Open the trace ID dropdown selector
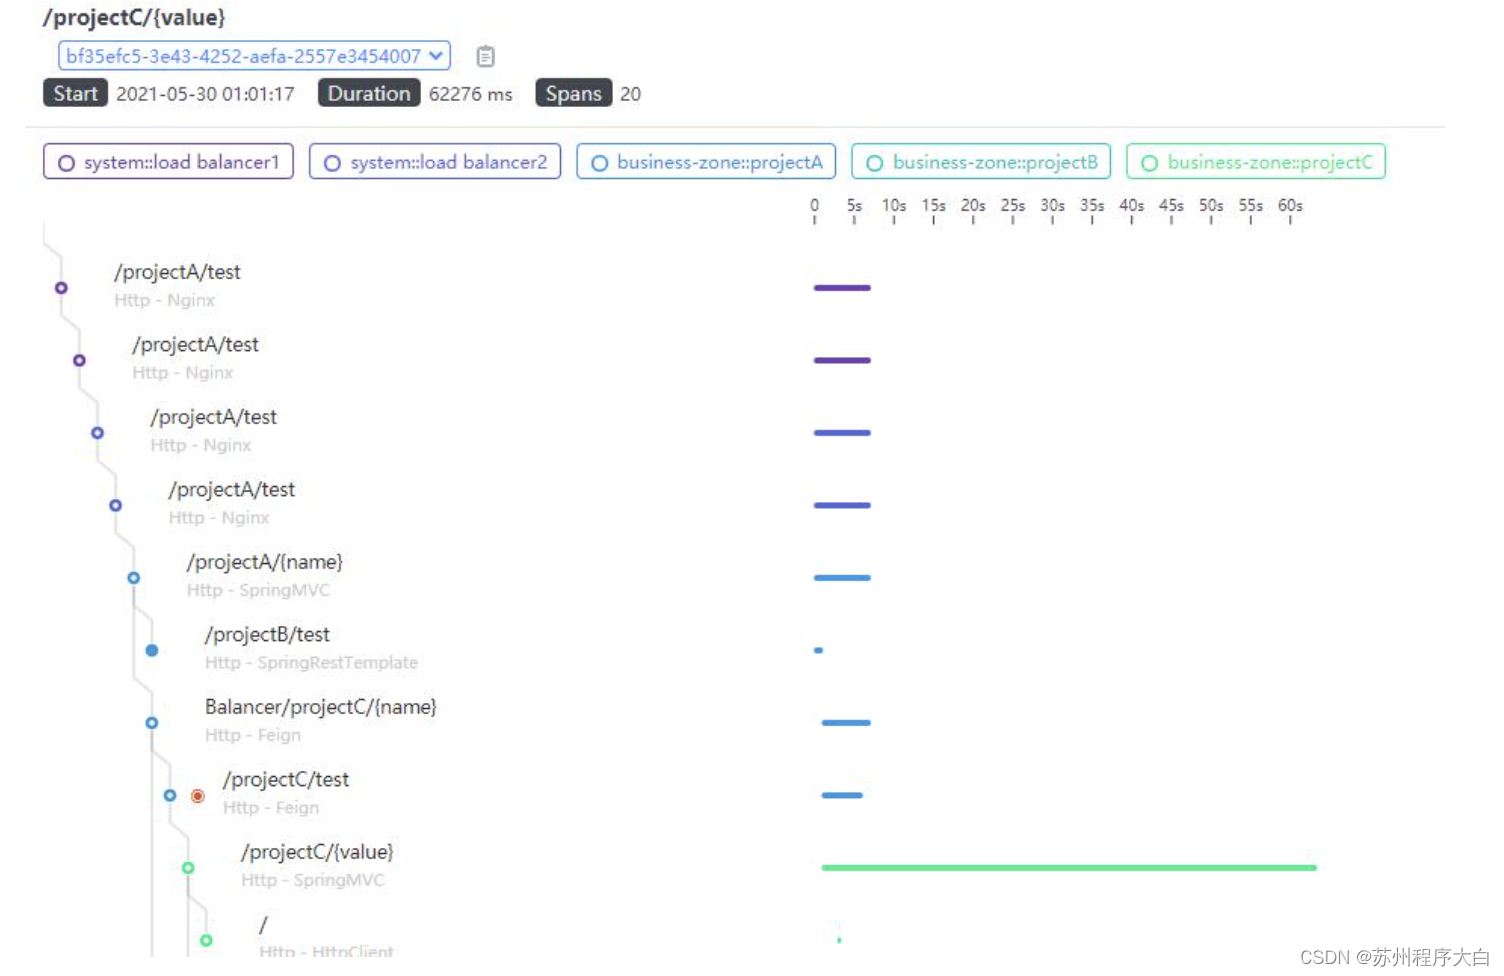The image size is (1504, 976). coord(254,56)
